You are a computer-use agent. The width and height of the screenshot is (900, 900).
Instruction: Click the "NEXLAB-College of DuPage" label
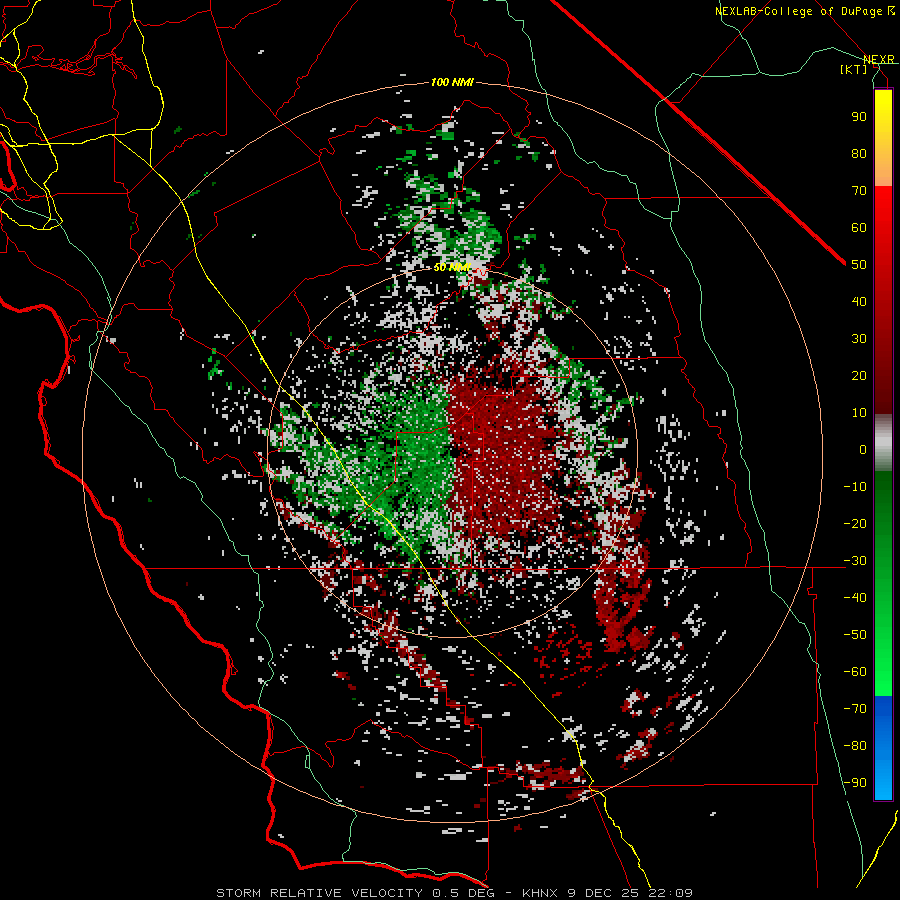798,11
